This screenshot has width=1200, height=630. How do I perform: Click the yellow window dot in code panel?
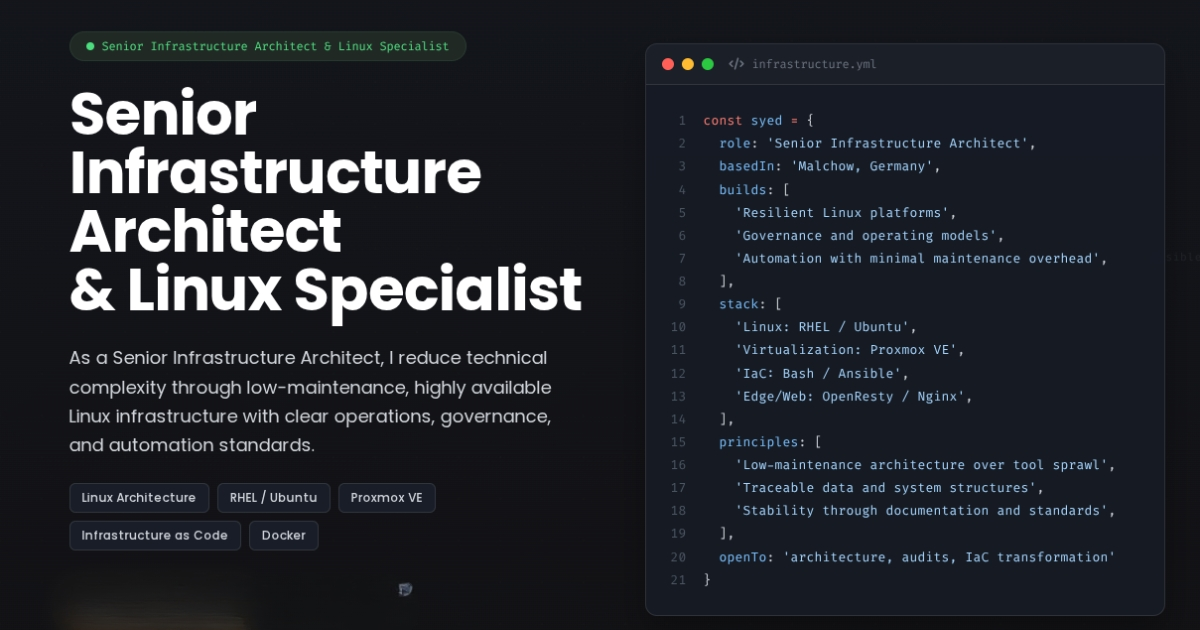click(x=688, y=64)
